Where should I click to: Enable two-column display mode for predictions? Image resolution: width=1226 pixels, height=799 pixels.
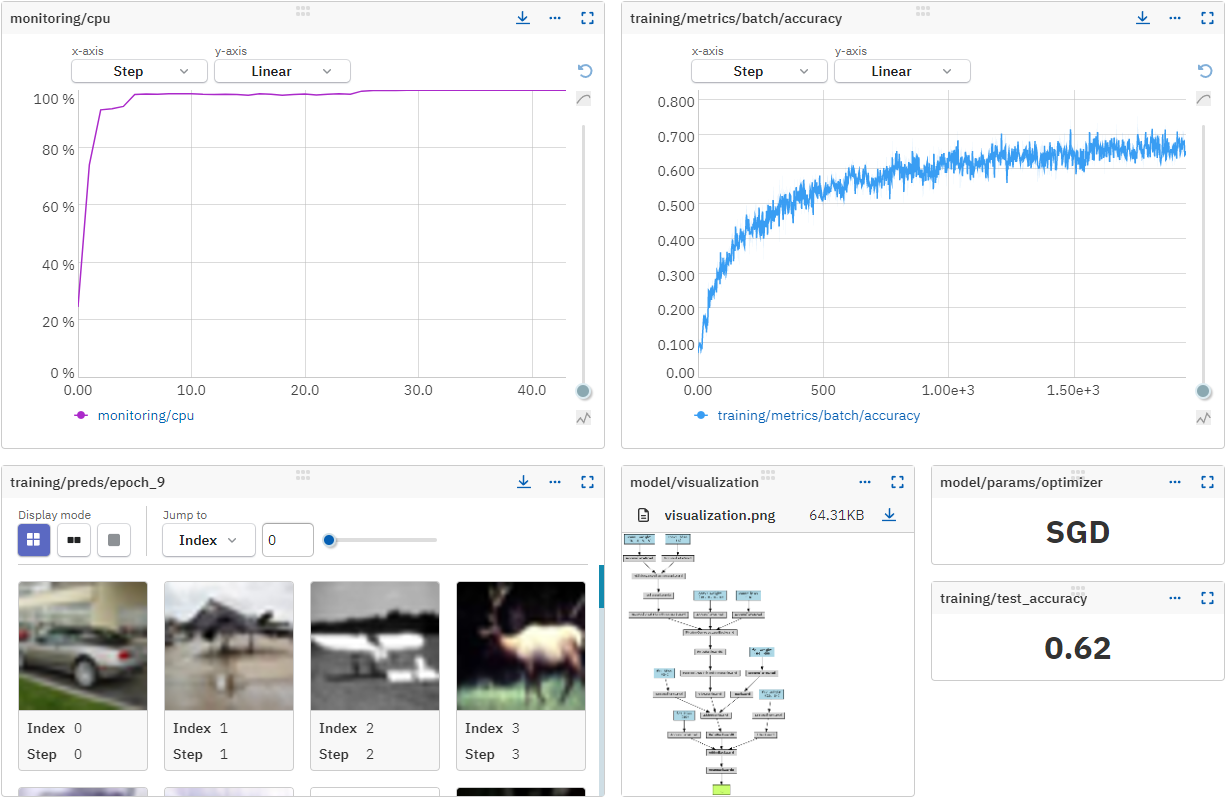pyautogui.click(x=73, y=540)
